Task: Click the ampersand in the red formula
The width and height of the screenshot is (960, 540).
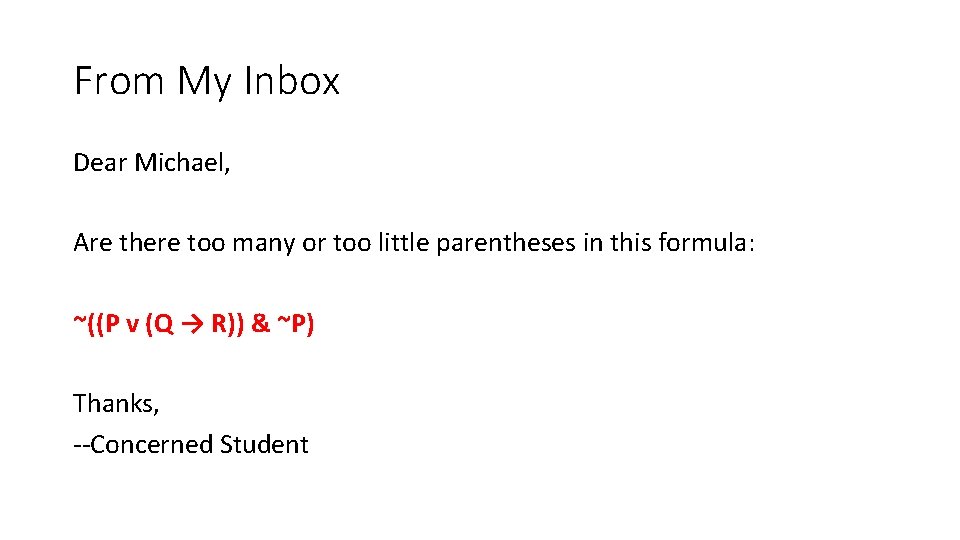Action: point(260,325)
